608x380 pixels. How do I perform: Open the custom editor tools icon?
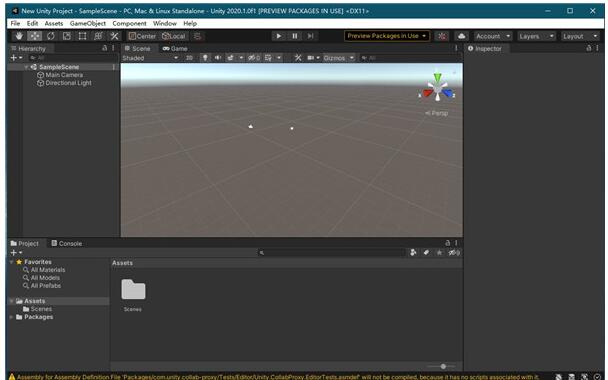114,36
